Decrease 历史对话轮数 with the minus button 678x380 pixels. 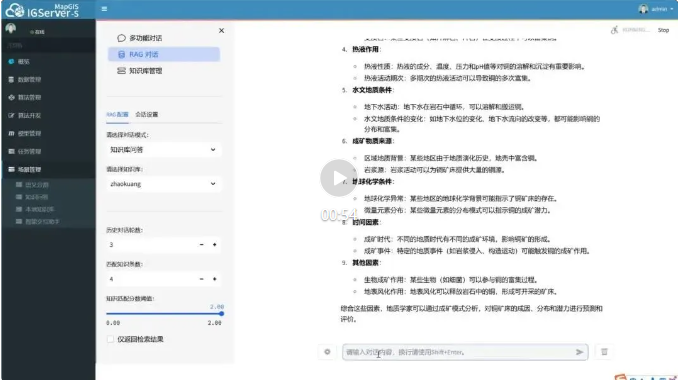click(201, 245)
